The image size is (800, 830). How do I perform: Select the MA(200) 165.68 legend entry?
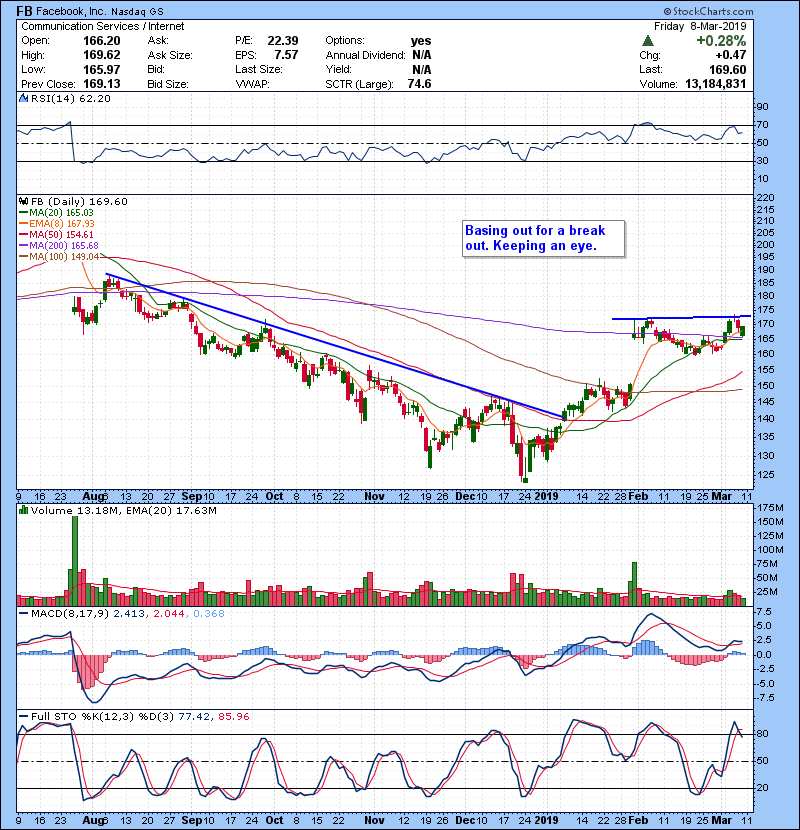point(58,246)
